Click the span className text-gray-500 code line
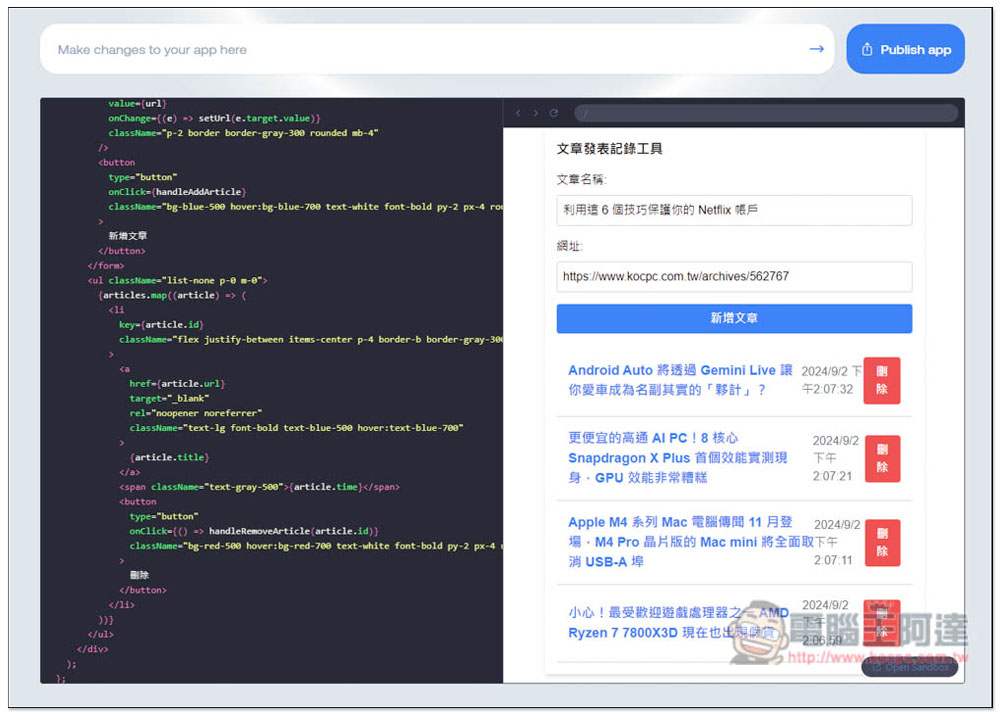Viewport: 1000px width, 716px height. (259, 487)
